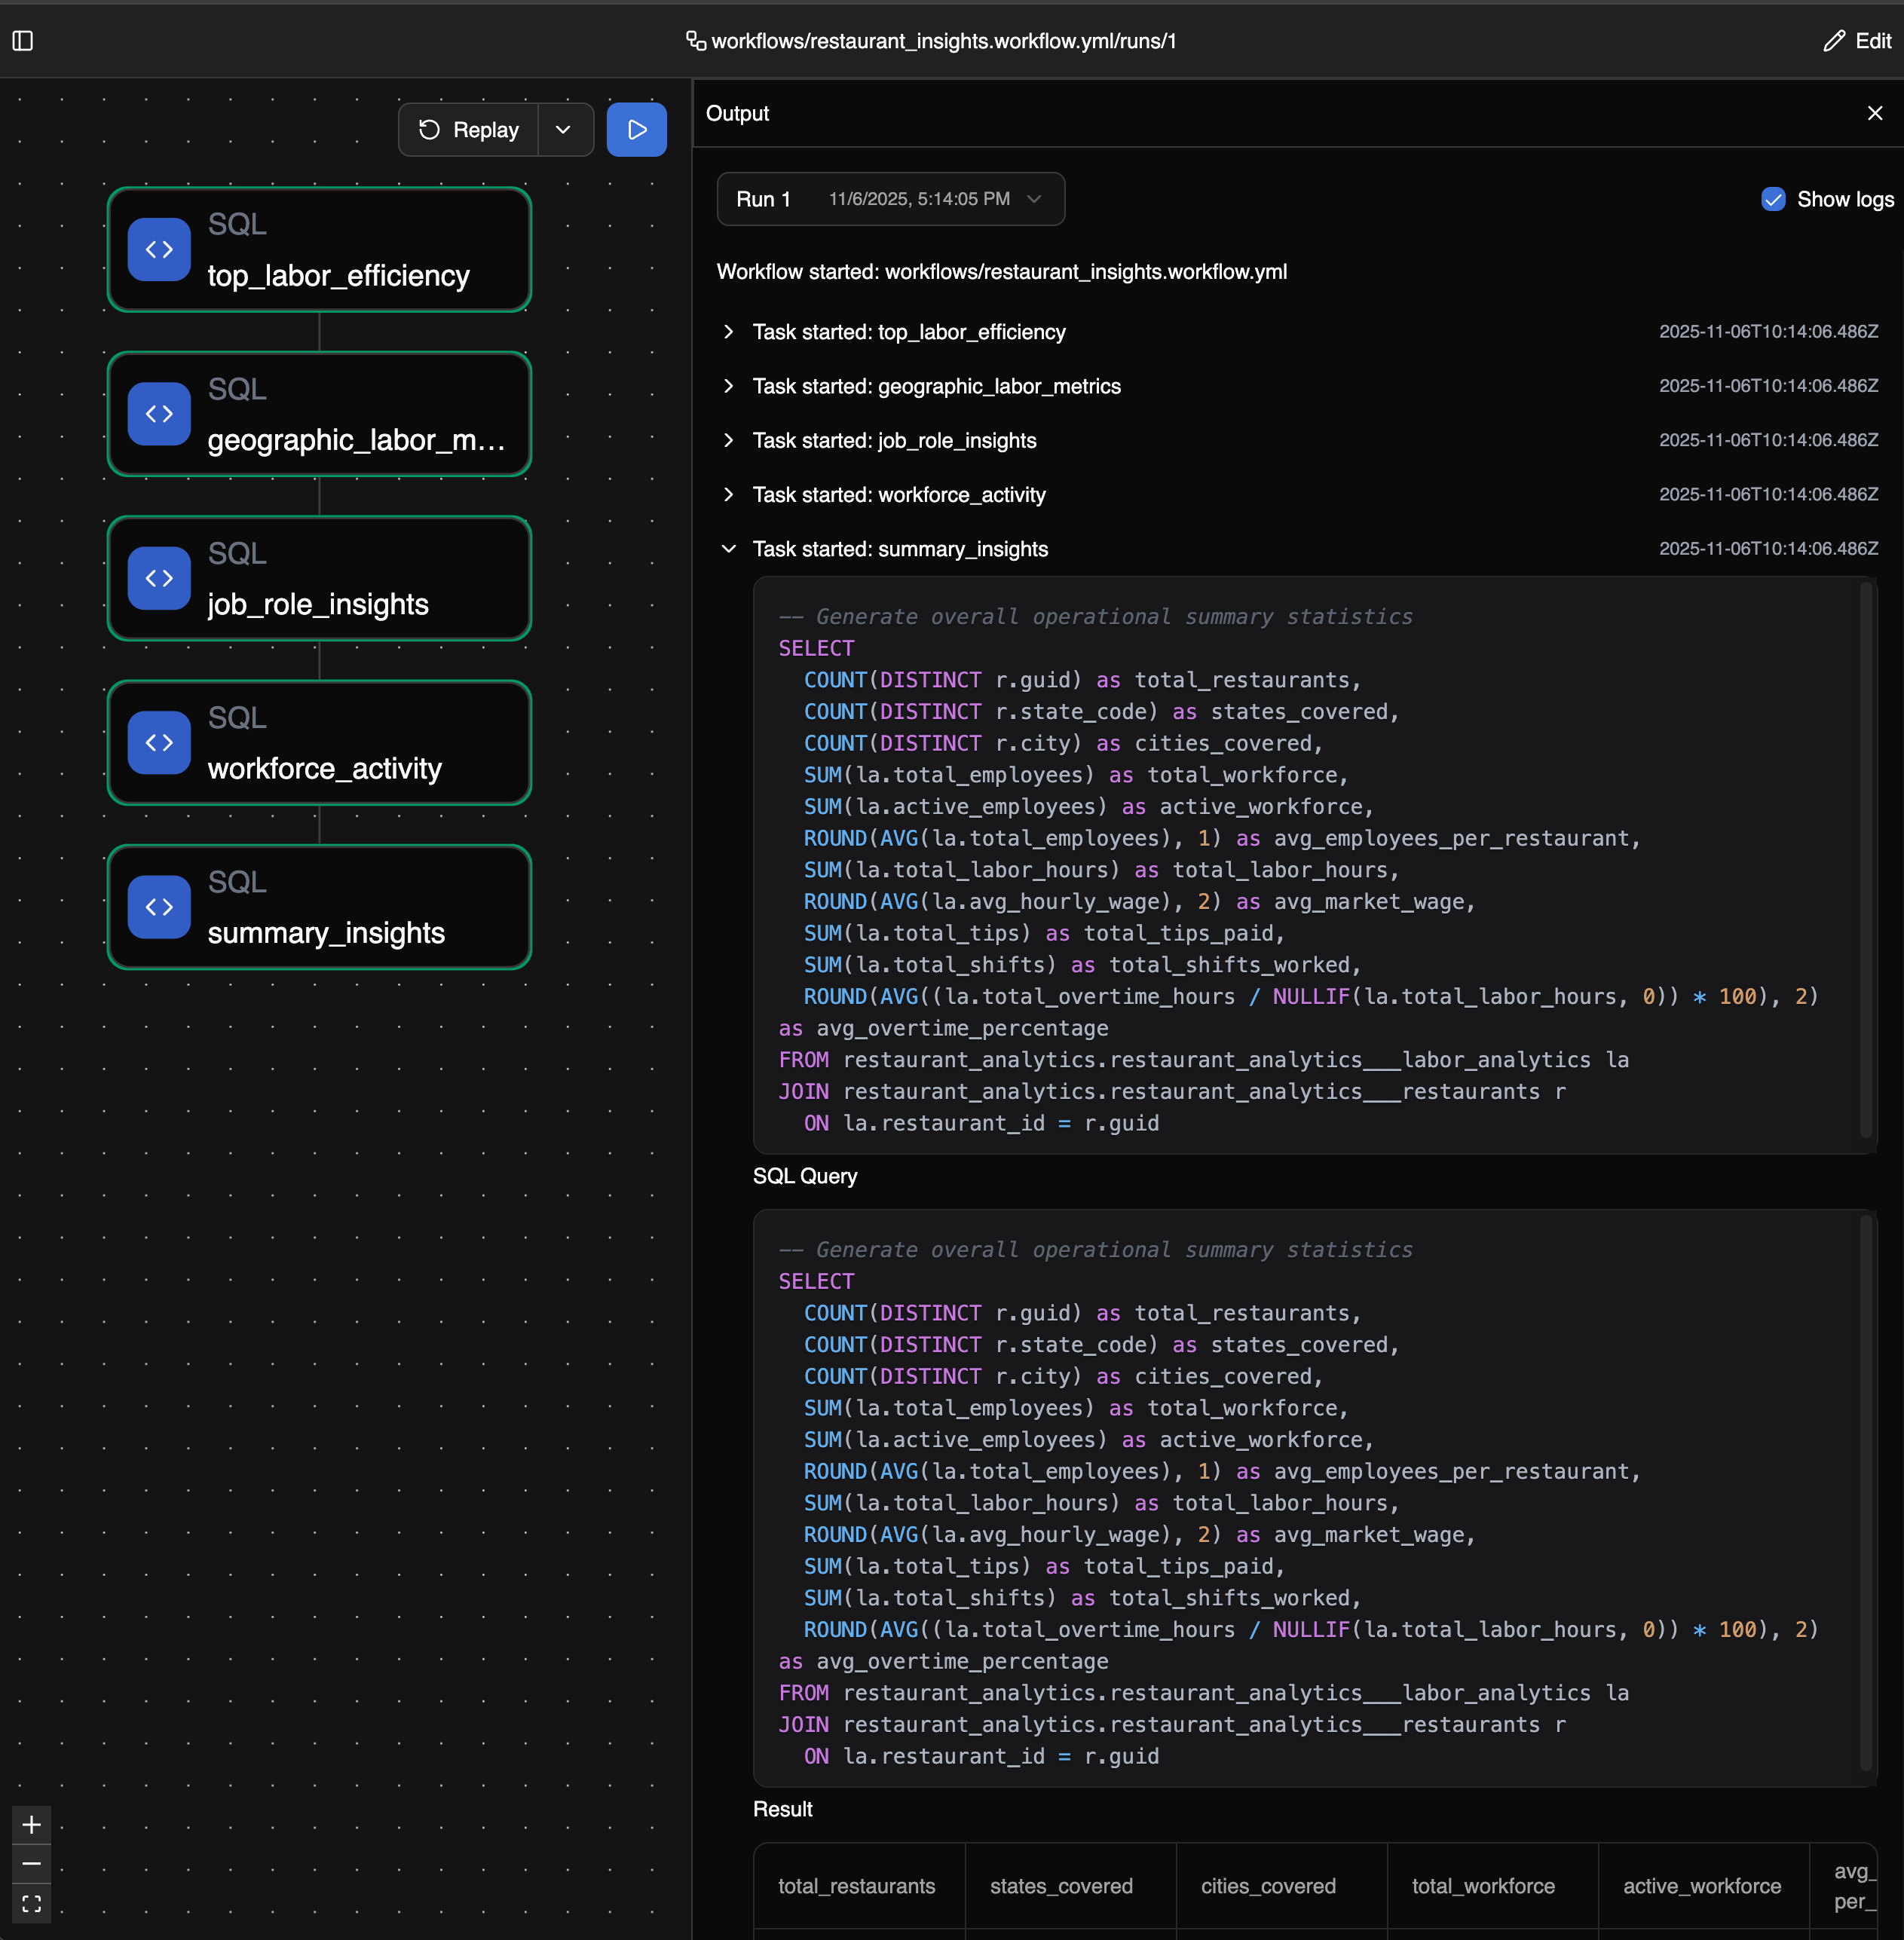Click the geographic_labor_metrics node code icon

pyautogui.click(x=159, y=414)
